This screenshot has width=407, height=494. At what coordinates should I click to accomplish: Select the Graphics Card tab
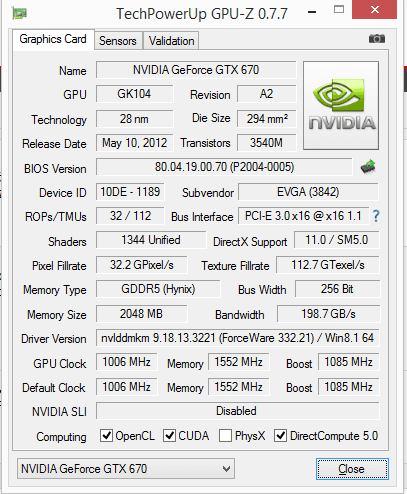53,39
